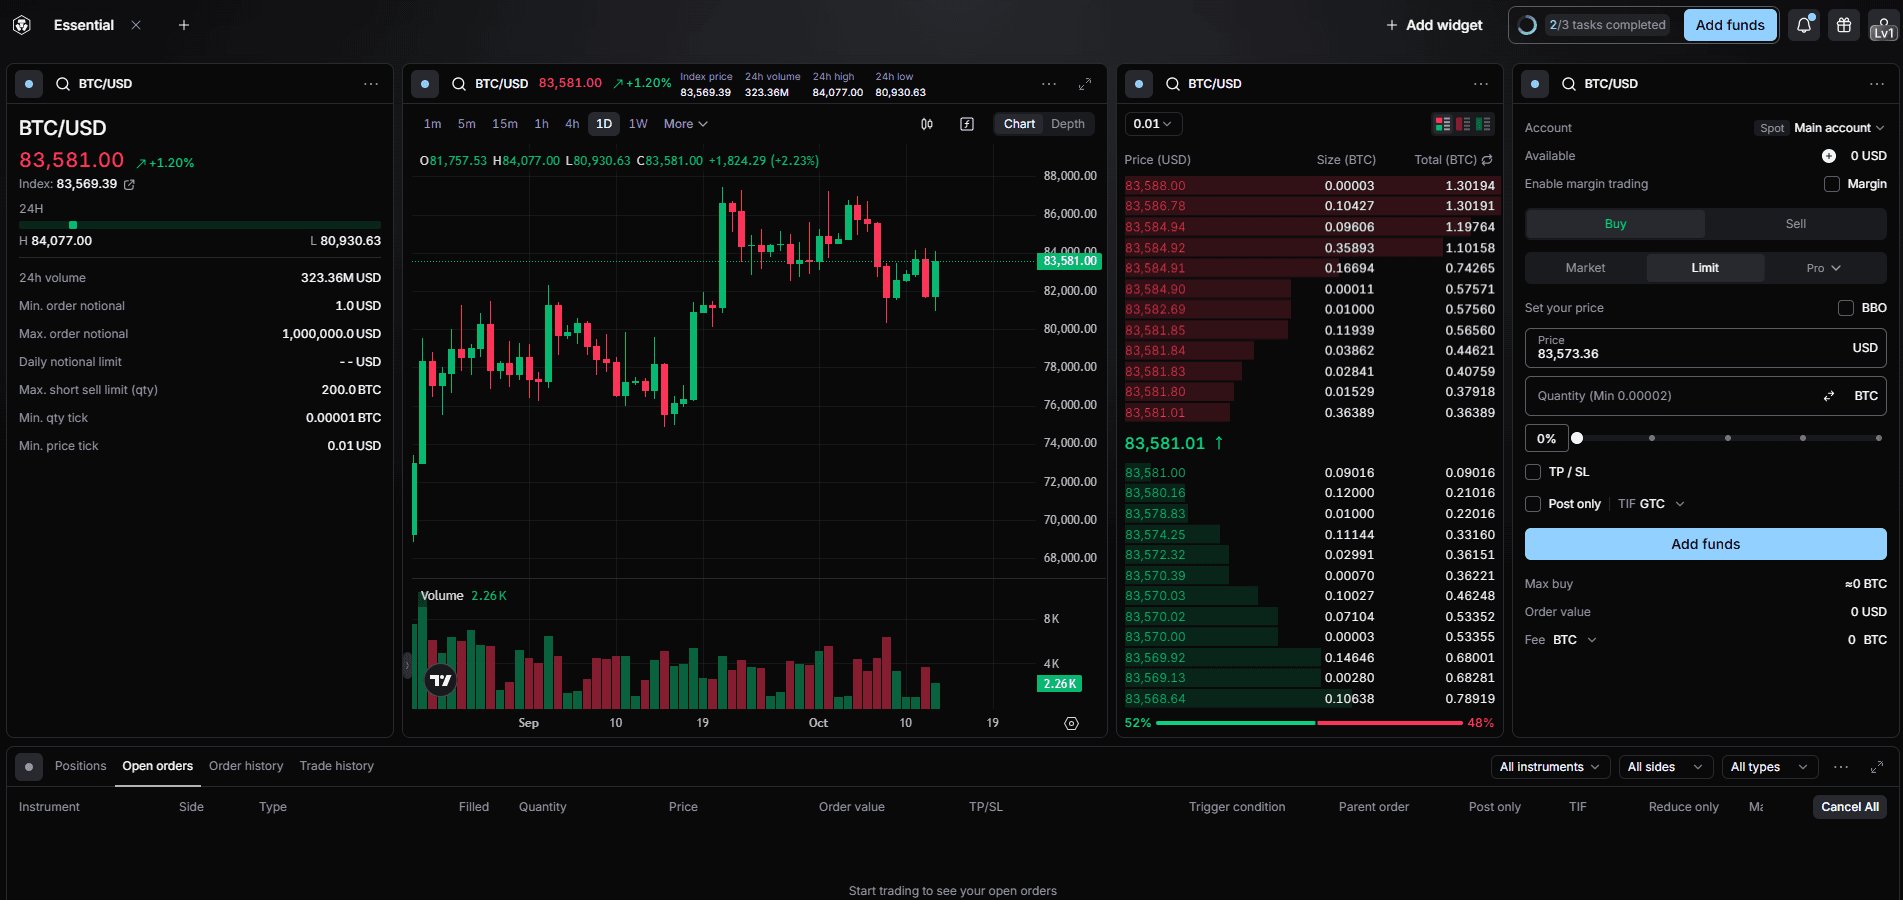Switch to the Sell side toggle
This screenshot has height=900, width=1903.
pos(1796,224)
